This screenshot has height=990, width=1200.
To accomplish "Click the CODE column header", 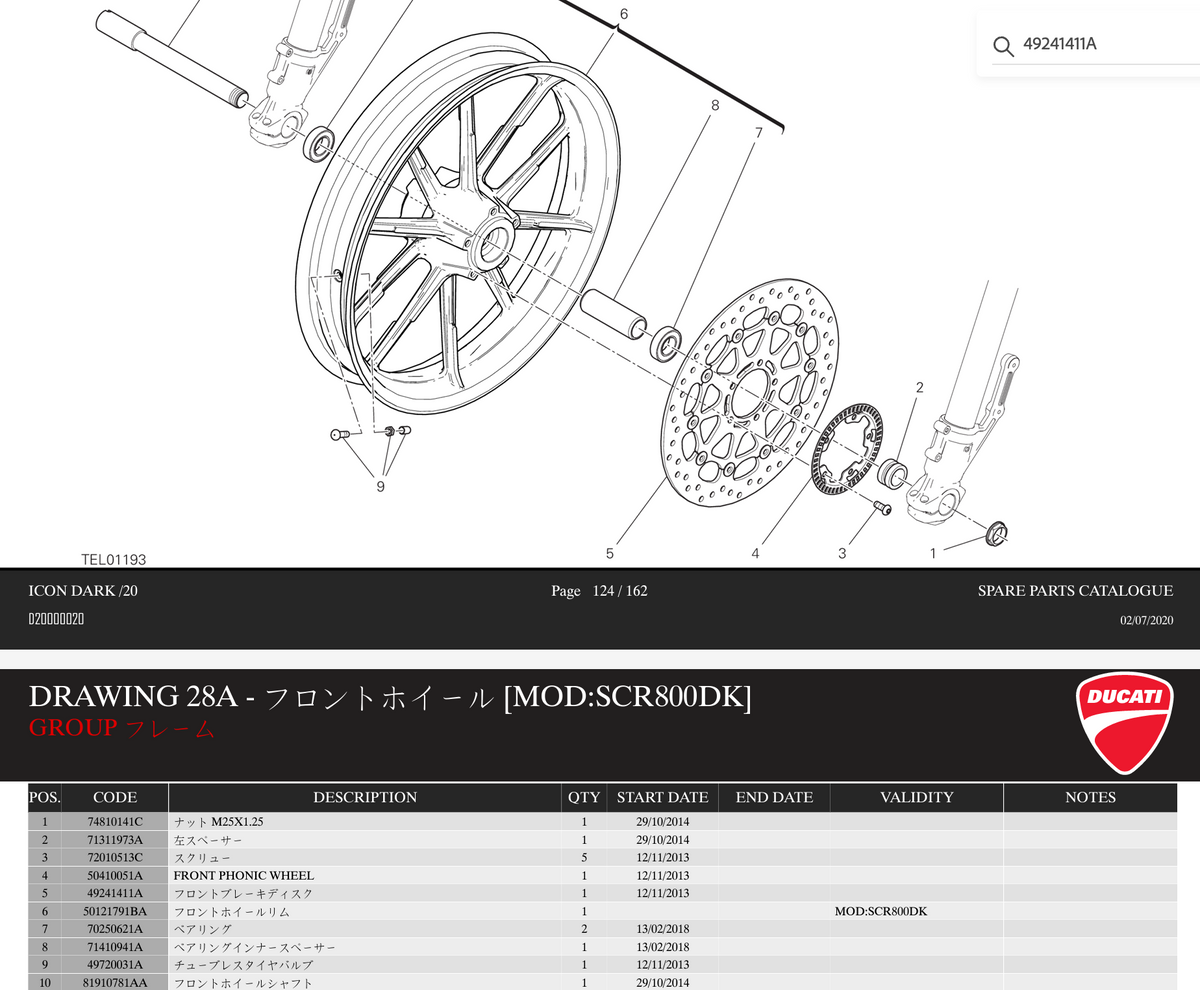I will (115, 797).
